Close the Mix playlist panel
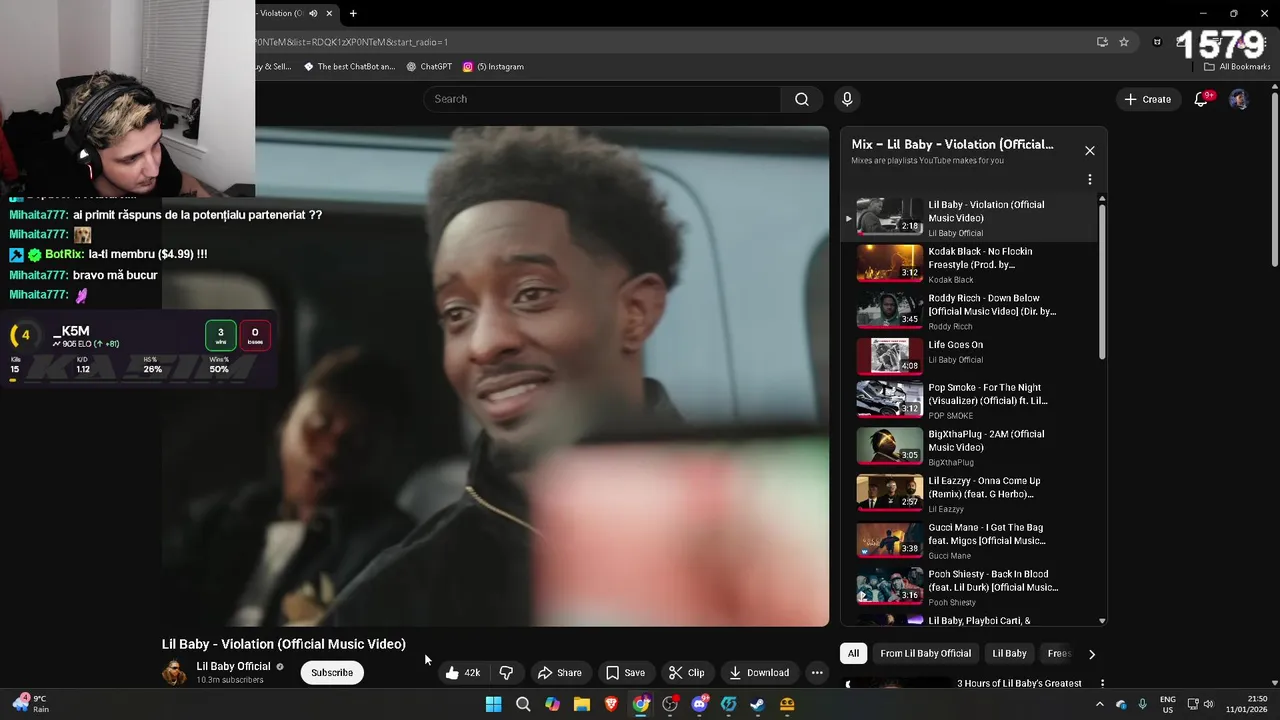 [1090, 151]
